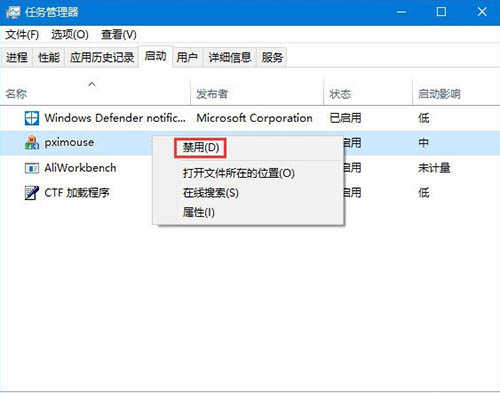This screenshot has height=393, width=500.
Task: Click the Windows Defender shield icon
Action: tap(32, 118)
